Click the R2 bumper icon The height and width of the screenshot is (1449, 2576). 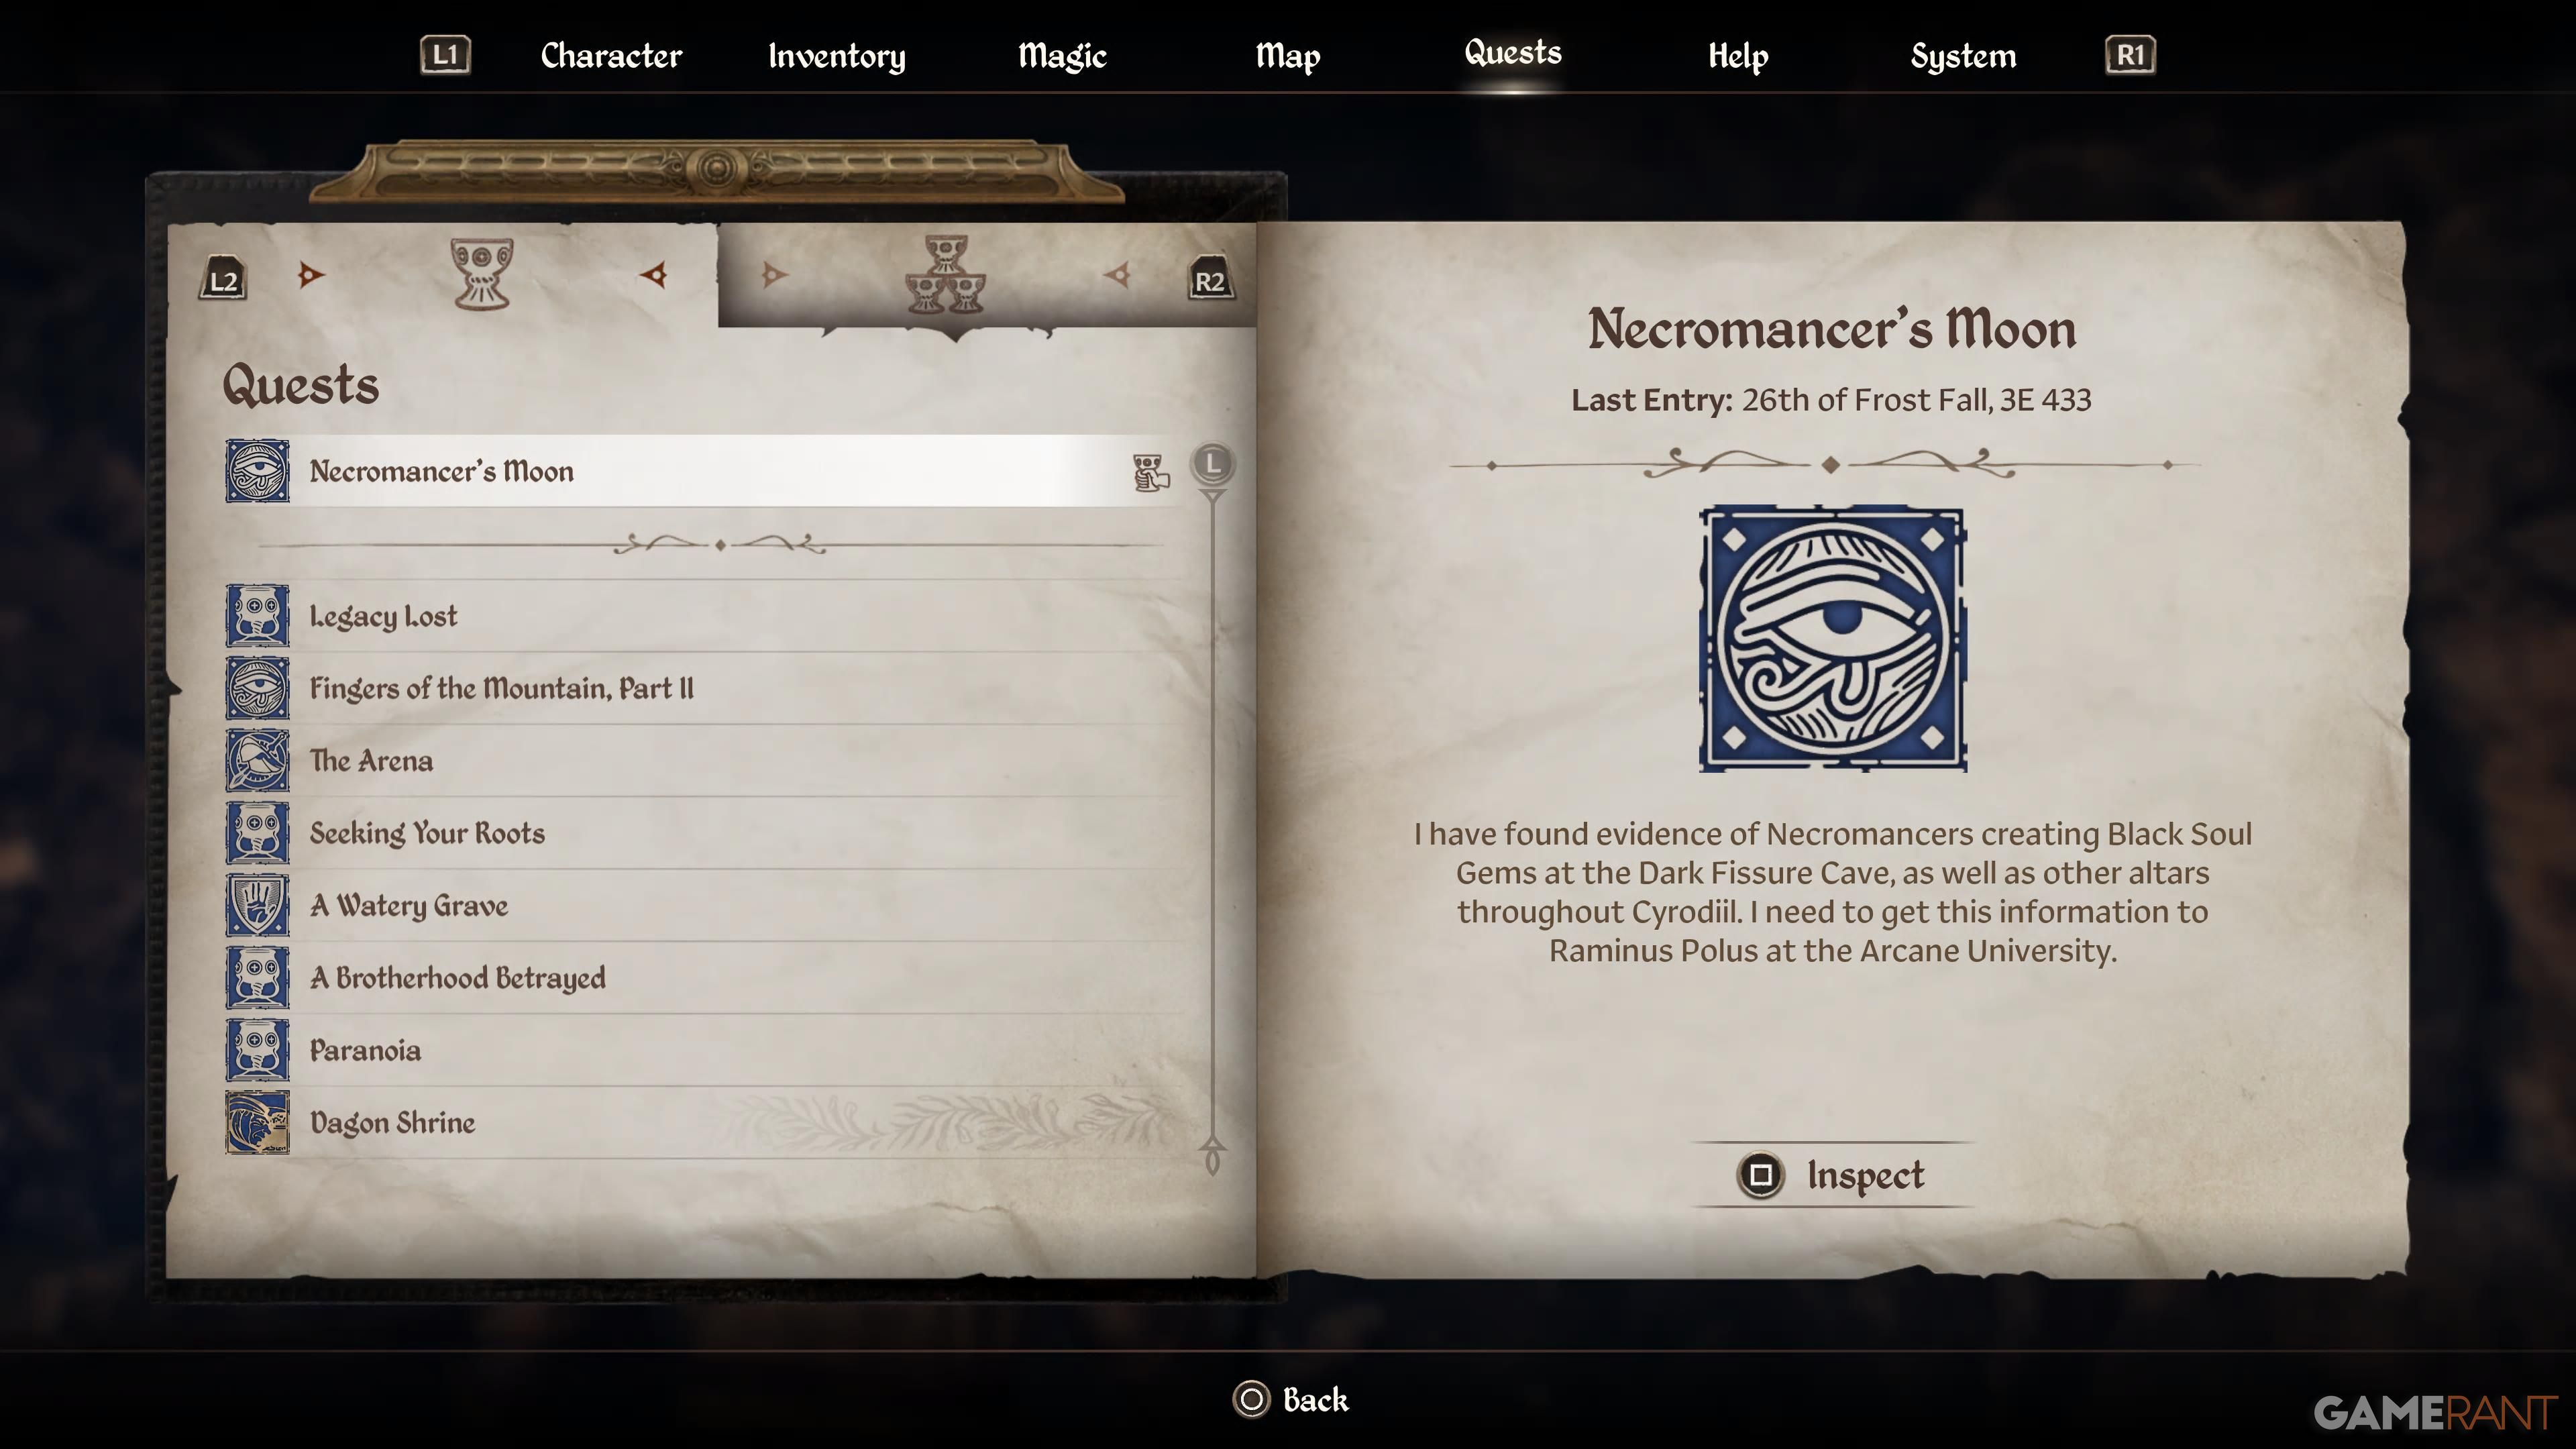[x=1210, y=280]
